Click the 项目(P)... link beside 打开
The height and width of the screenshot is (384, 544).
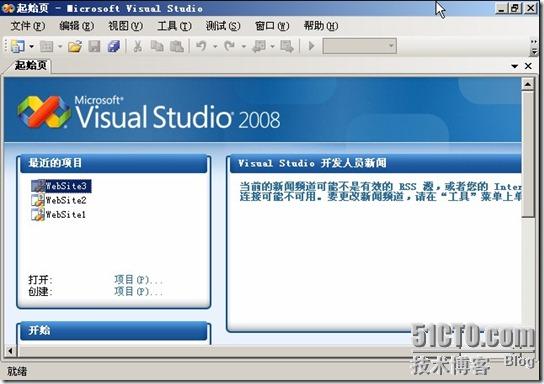click(138, 280)
